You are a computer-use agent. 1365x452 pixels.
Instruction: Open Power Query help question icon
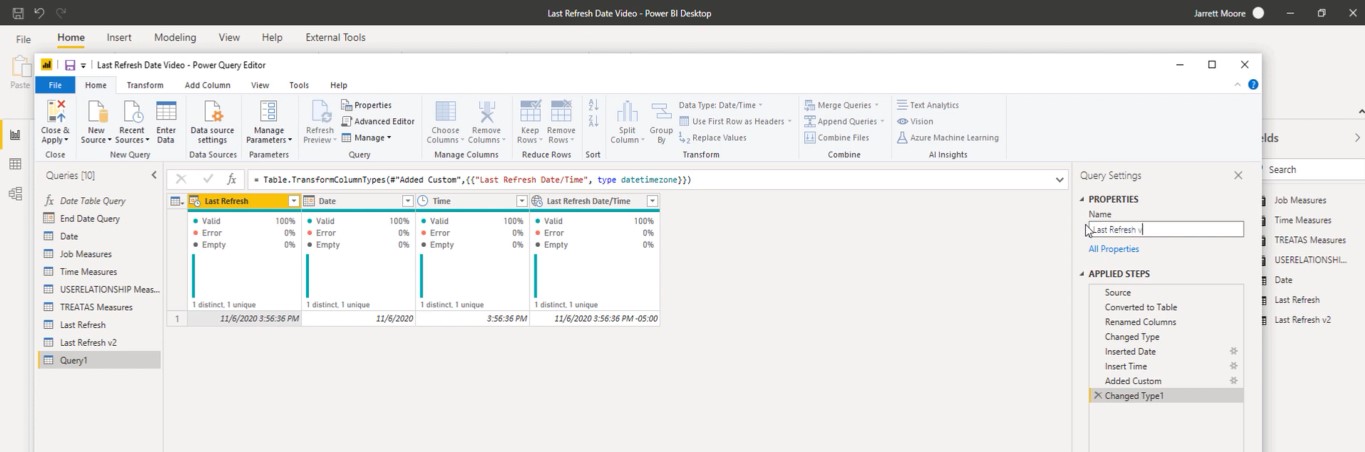click(1253, 85)
